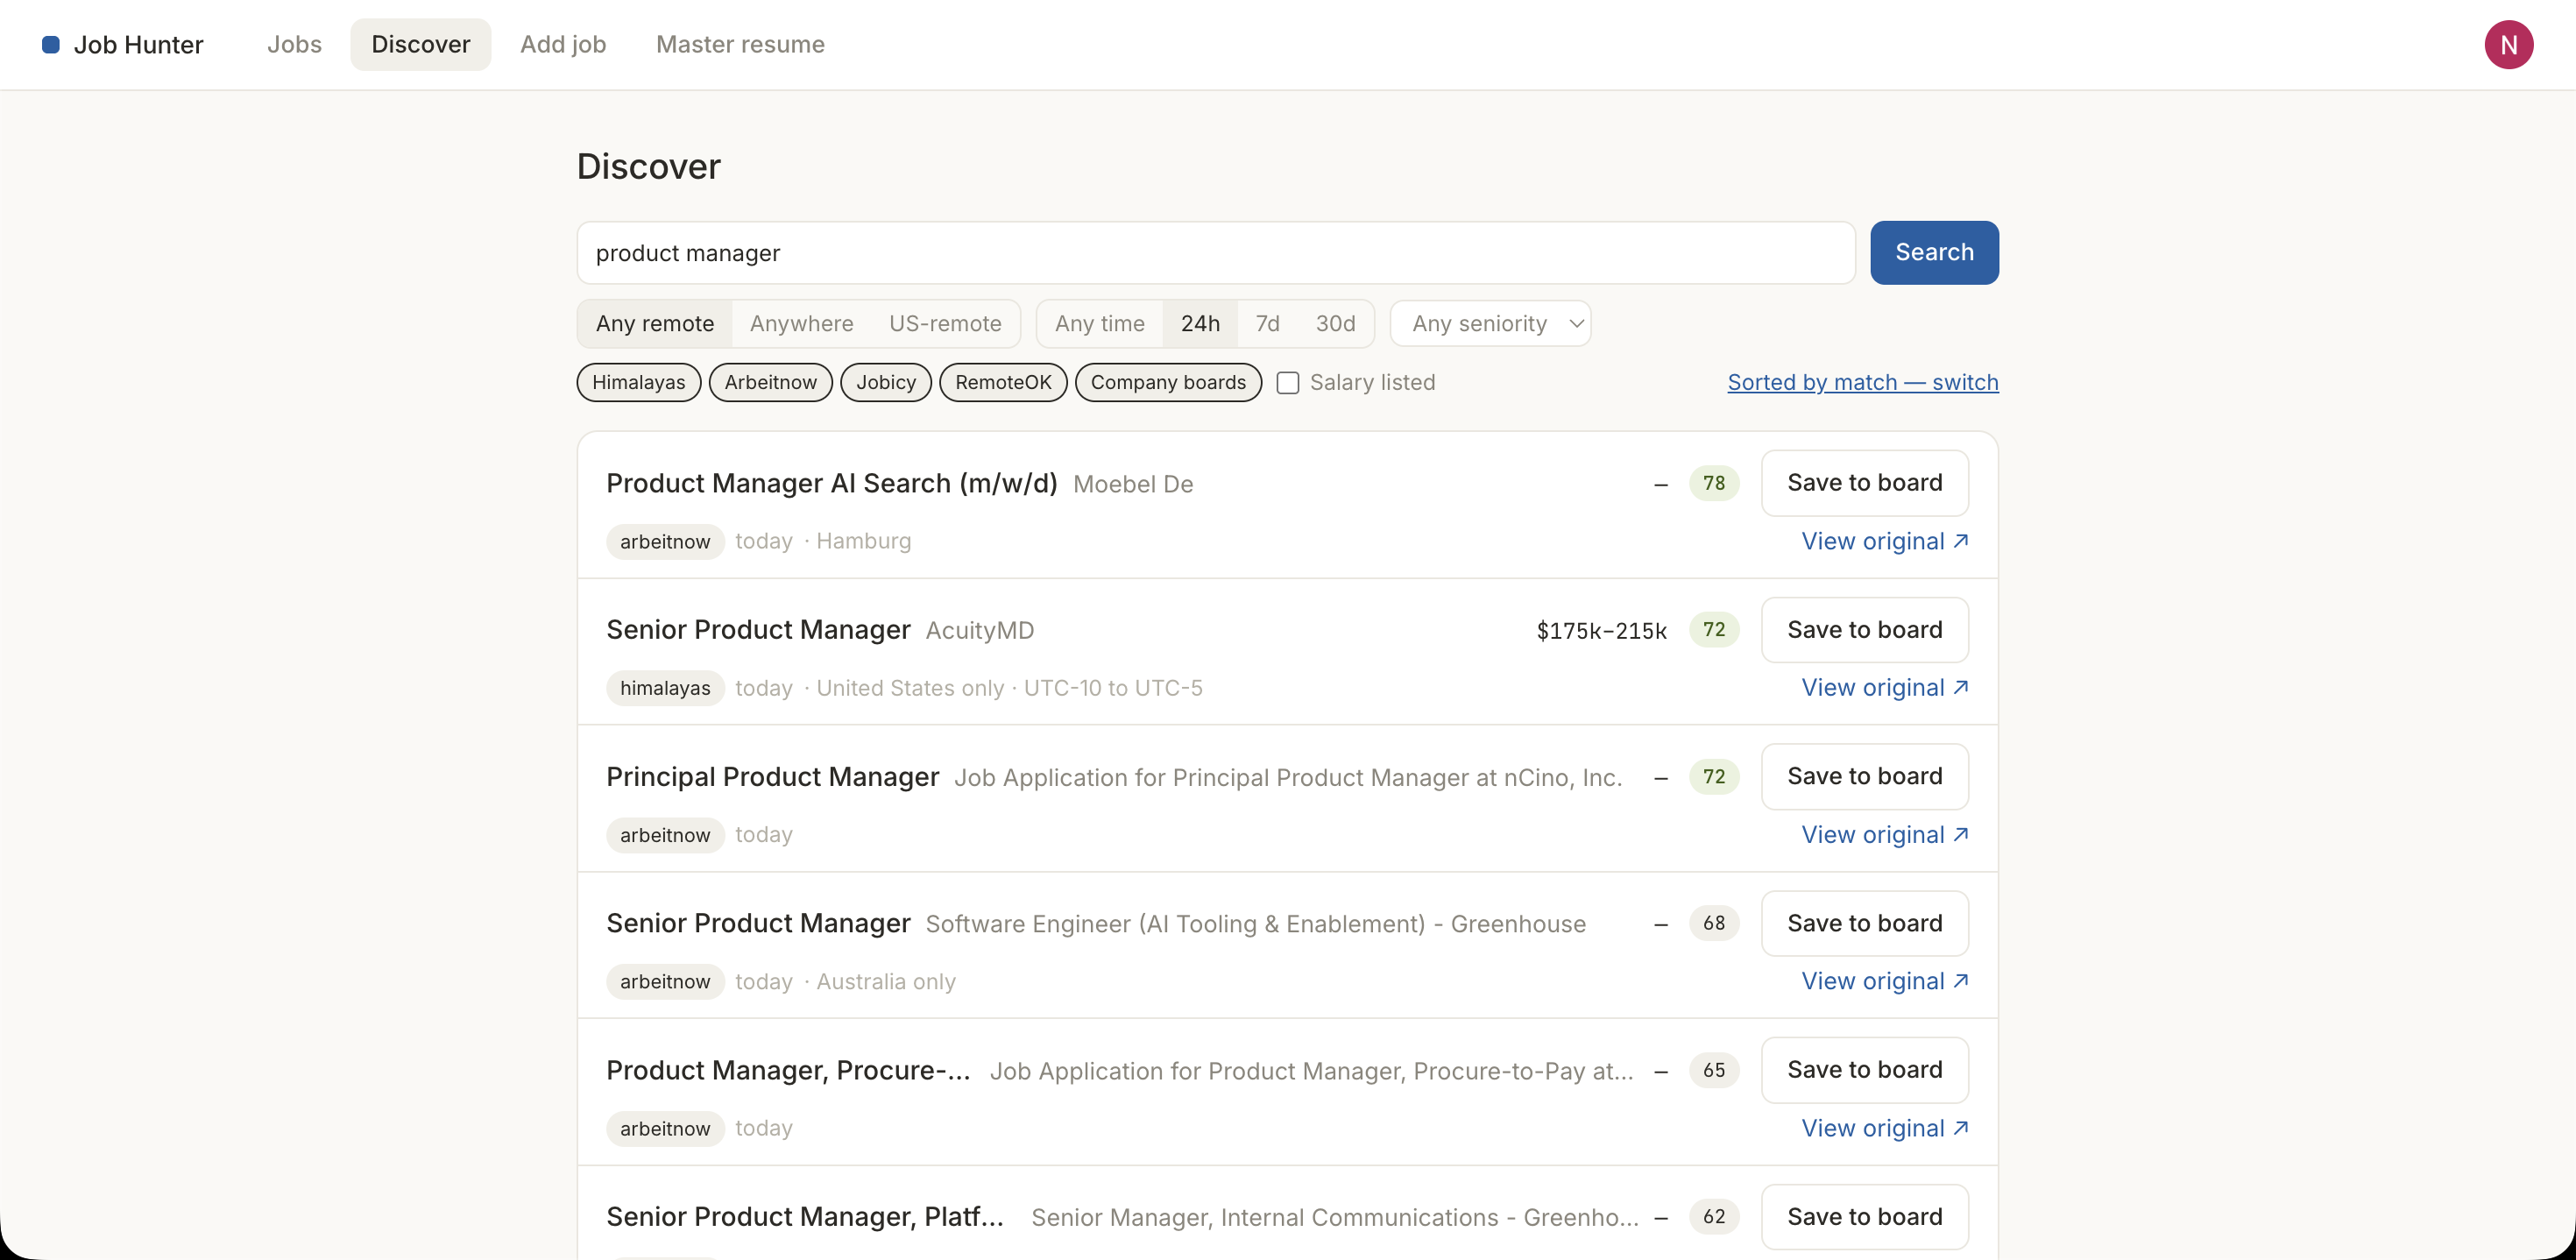Select the Discover tab
Image resolution: width=2576 pixels, height=1260 pixels.
coord(420,44)
